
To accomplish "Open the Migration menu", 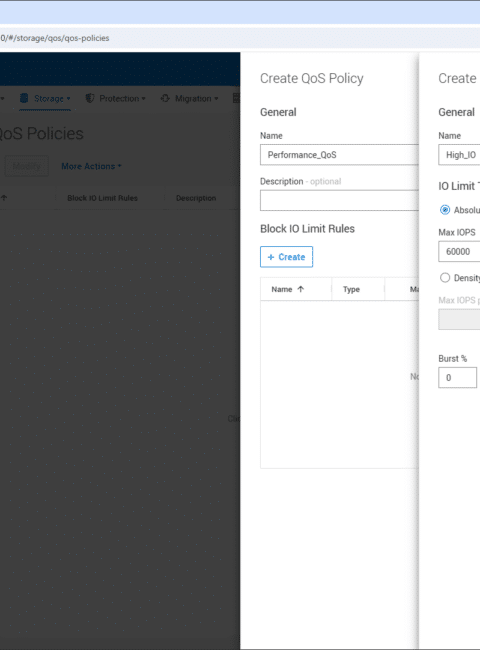I will (x=189, y=99).
